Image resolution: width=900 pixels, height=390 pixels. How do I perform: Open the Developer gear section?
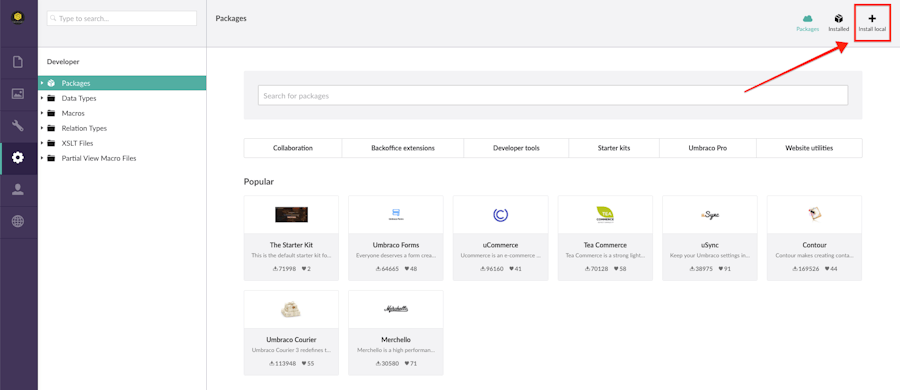coord(18,158)
